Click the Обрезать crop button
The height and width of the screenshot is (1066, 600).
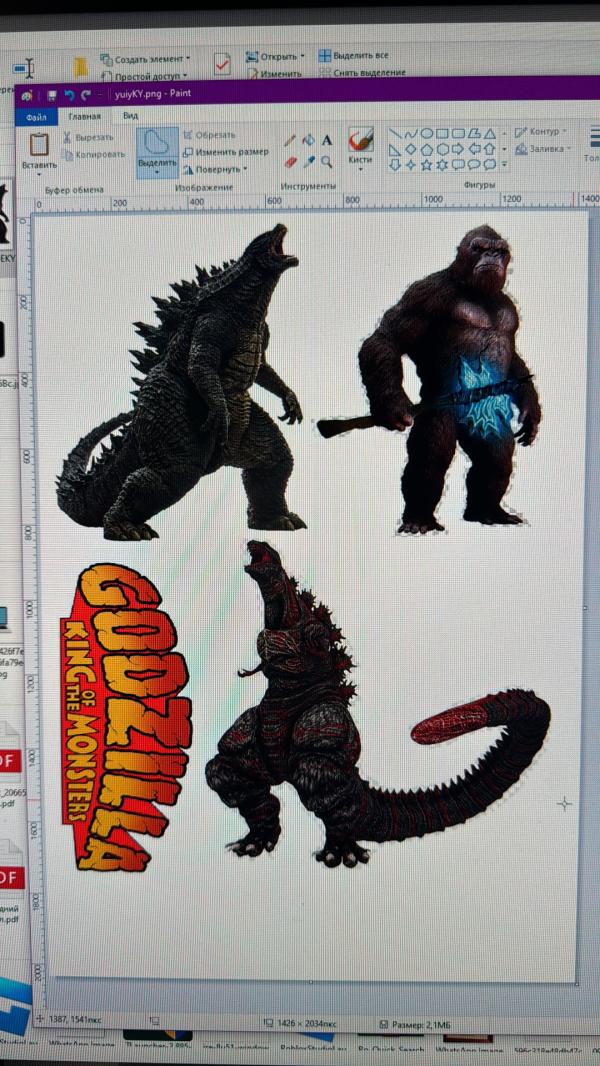215,135
